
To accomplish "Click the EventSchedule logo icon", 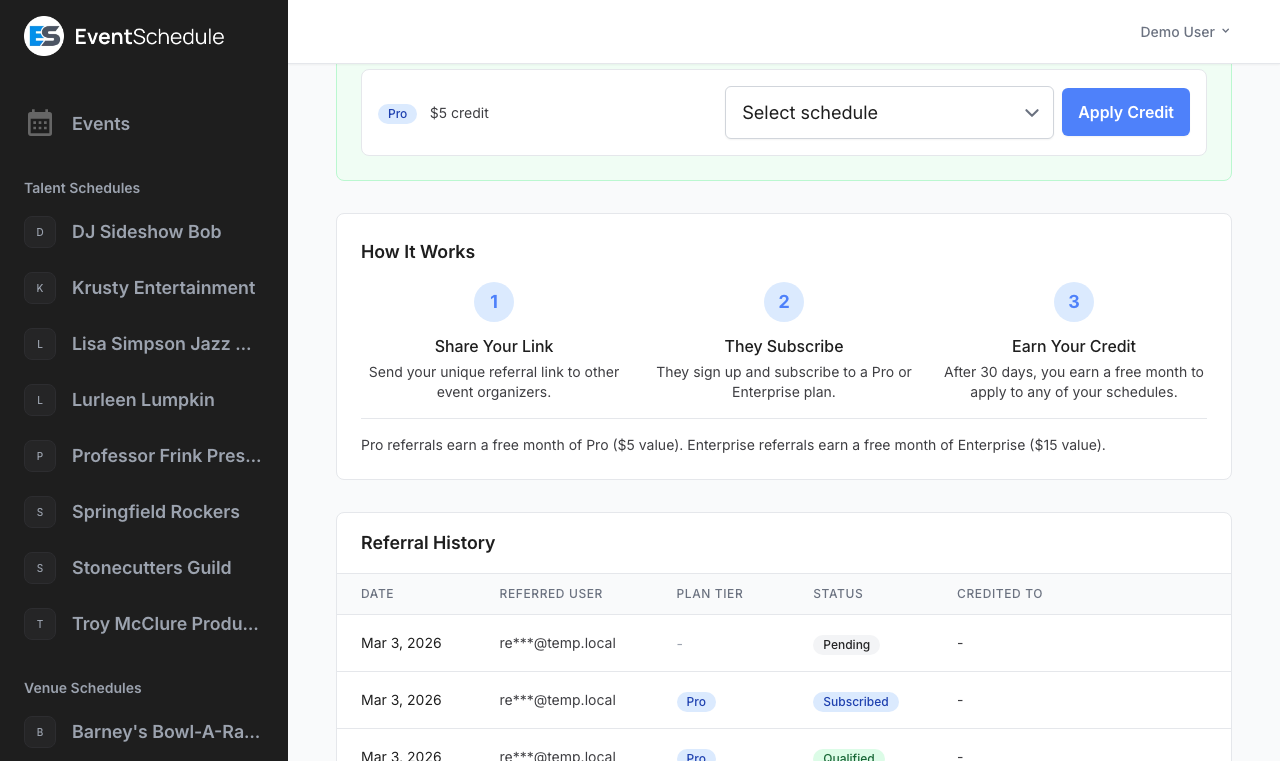I will (43, 35).
